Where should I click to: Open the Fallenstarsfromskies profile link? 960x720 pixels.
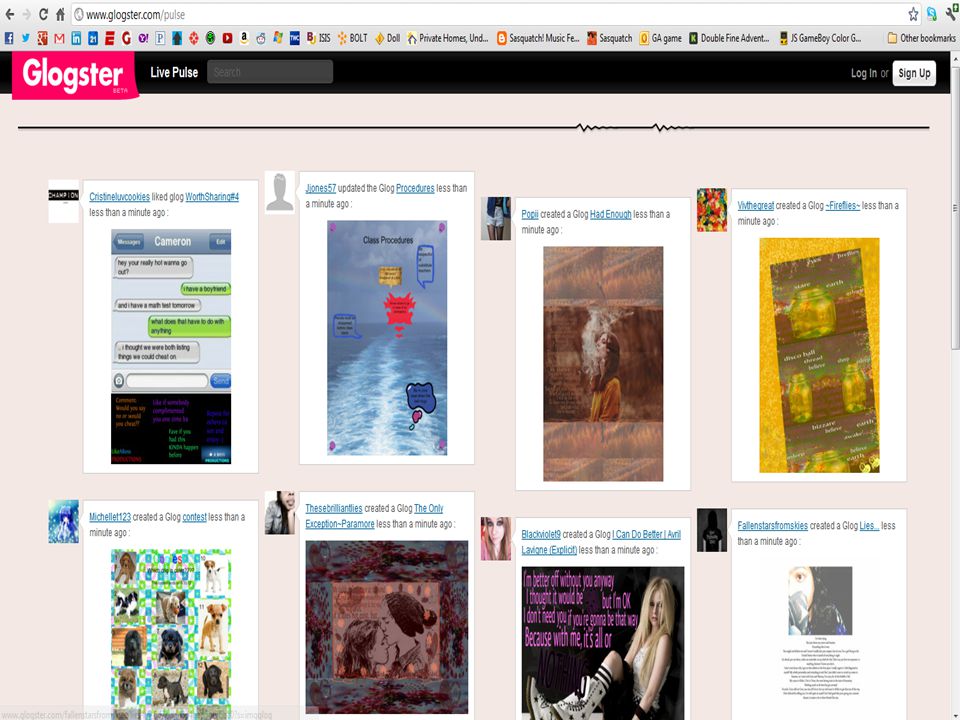pos(773,525)
